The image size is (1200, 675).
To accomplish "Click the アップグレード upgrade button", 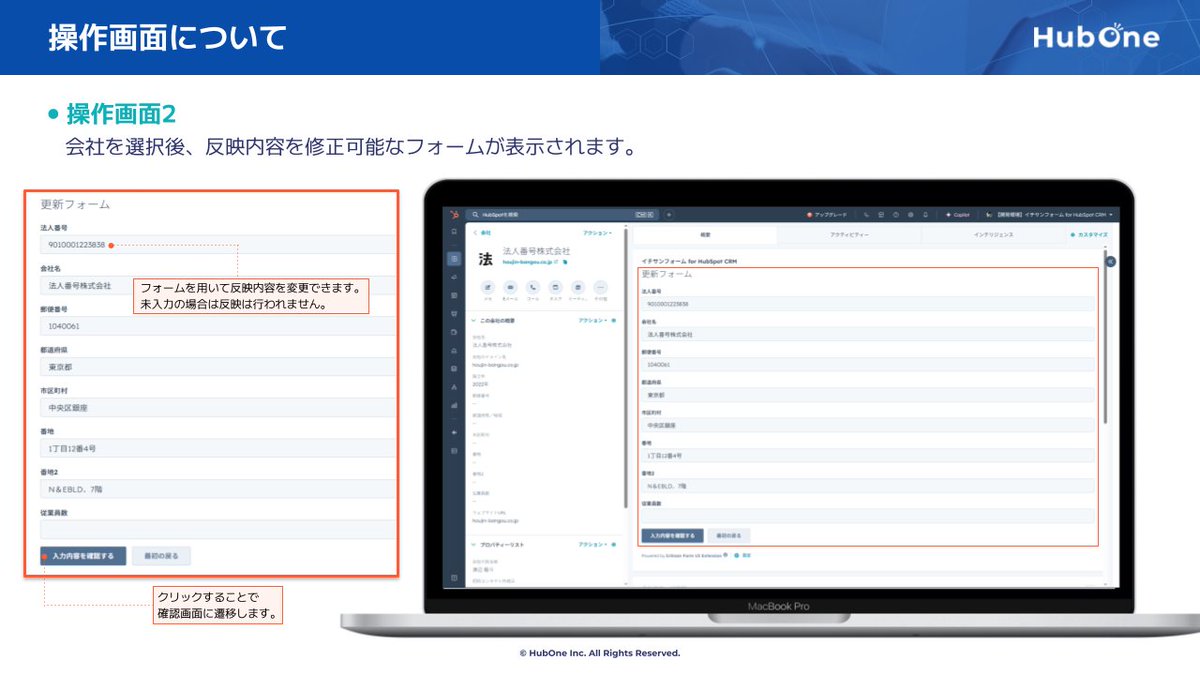I will (827, 214).
